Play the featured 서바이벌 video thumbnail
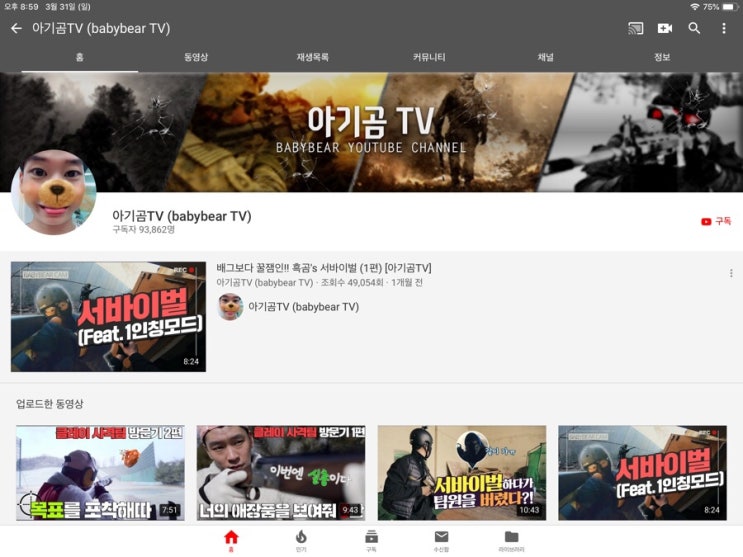 tap(109, 316)
